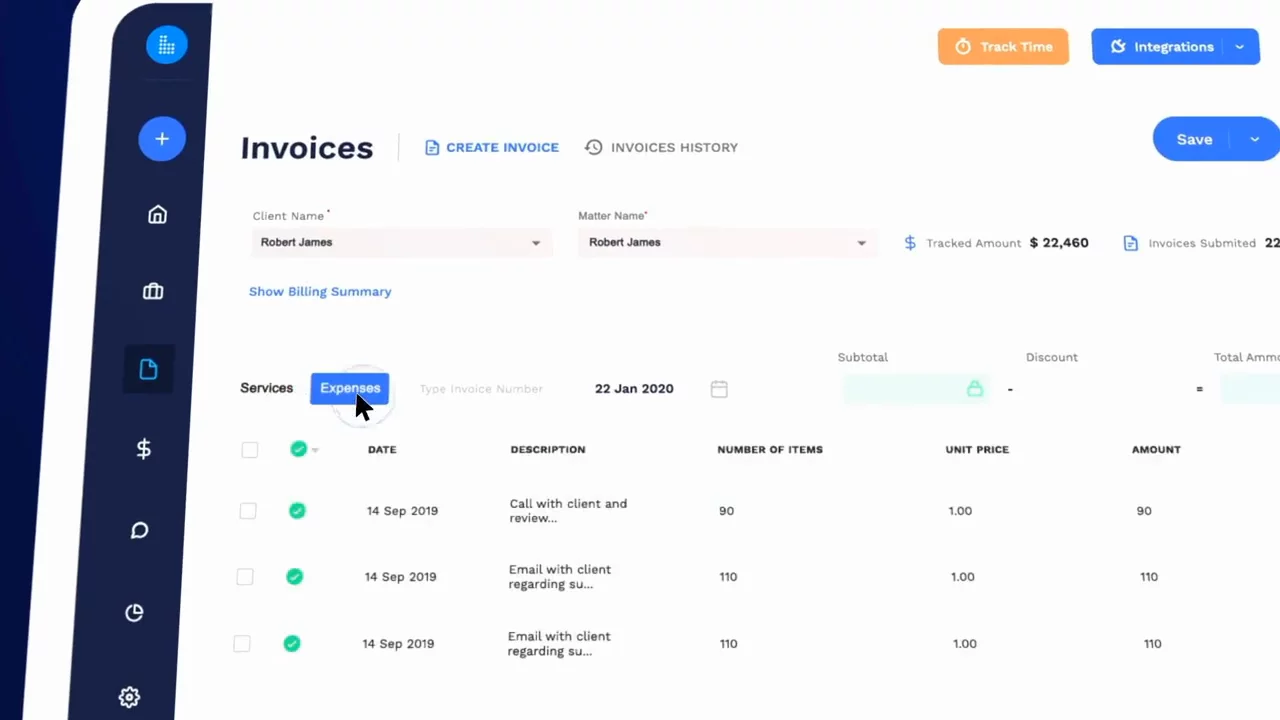Image resolution: width=1280 pixels, height=720 pixels.
Task: Click the DESCRIPTION column header
Action: coord(548,450)
